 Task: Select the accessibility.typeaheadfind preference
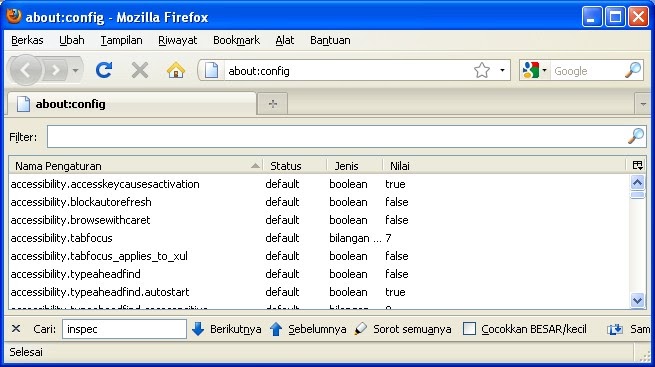click(318, 274)
